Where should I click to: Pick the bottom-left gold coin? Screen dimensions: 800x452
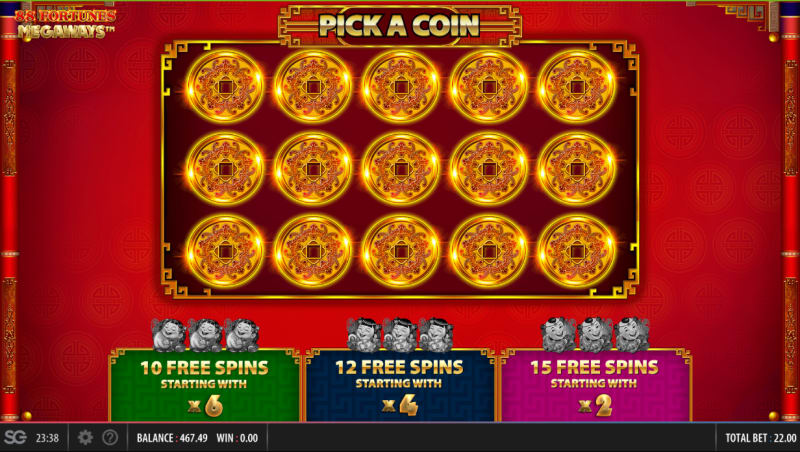tap(225, 251)
